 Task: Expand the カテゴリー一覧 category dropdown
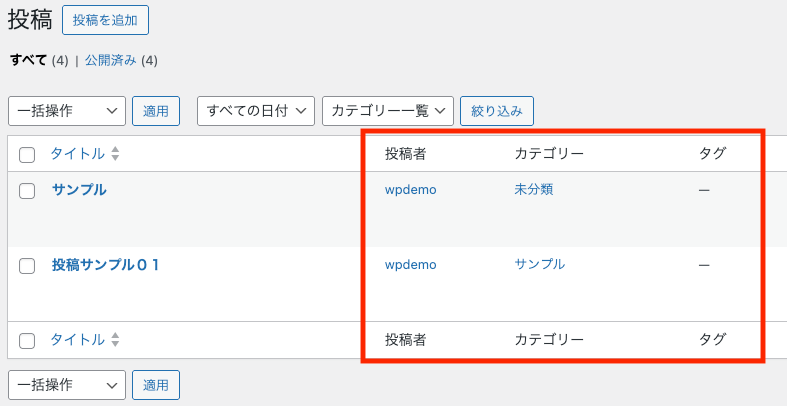pyautogui.click(x=388, y=111)
